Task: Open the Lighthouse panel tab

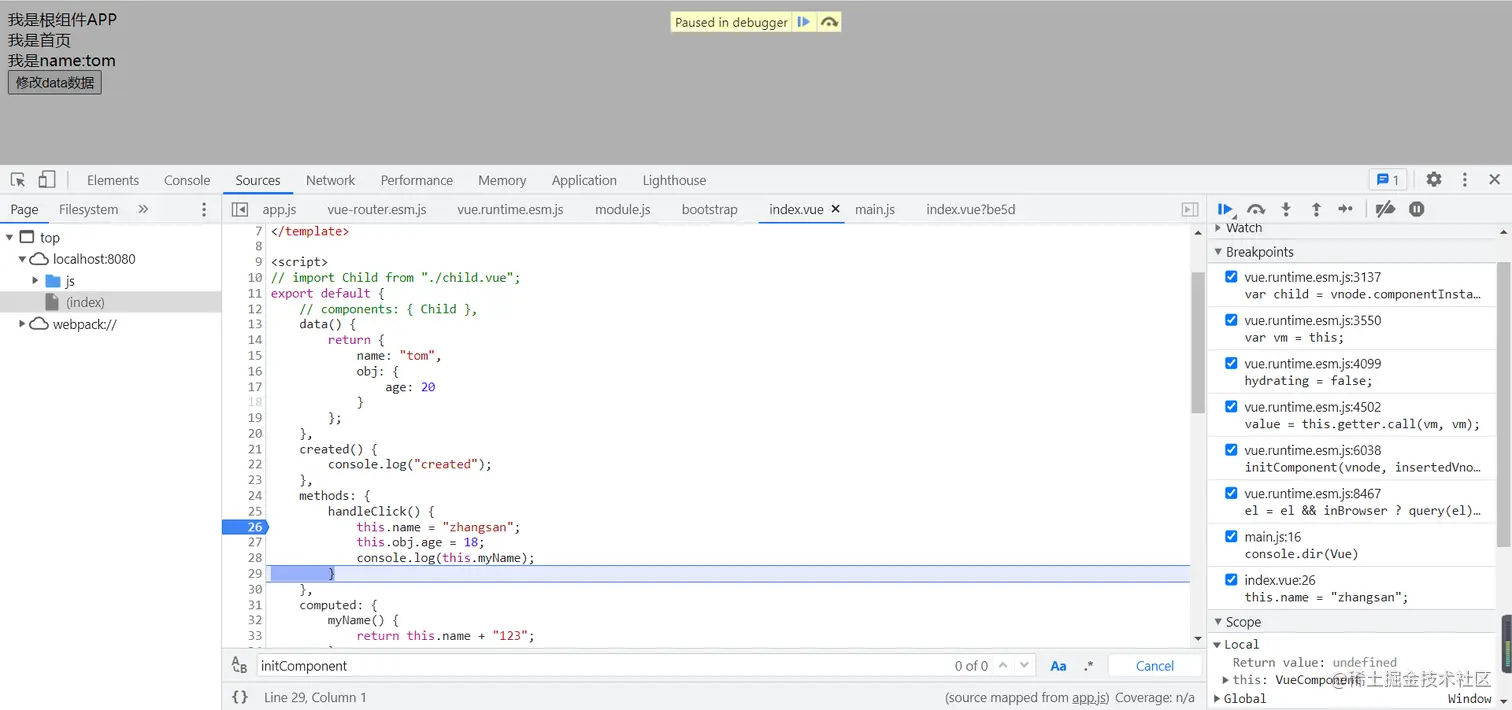Action: point(674,180)
